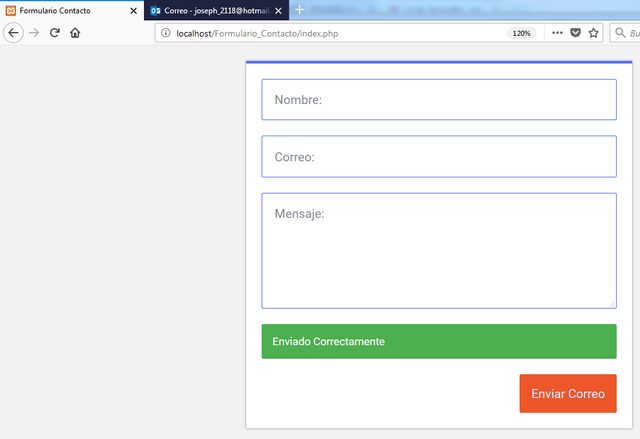Bookmark this page with the star
Image resolution: width=640 pixels, height=439 pixels.
click(x=593, y=33)
